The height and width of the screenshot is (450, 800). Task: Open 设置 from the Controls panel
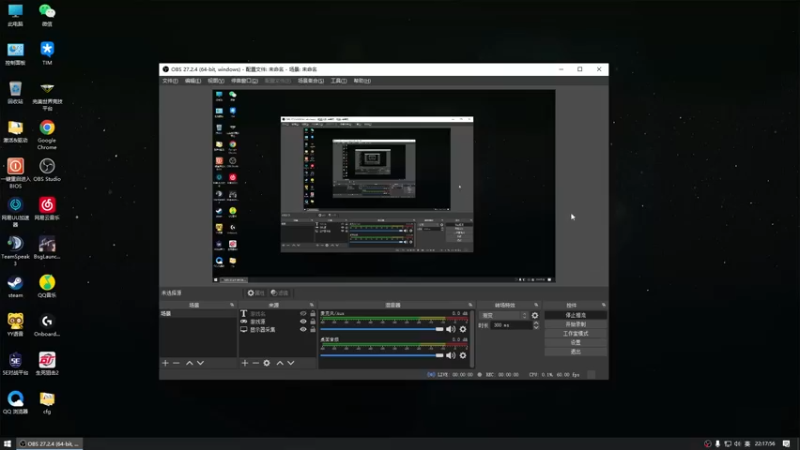pos(576,342)
